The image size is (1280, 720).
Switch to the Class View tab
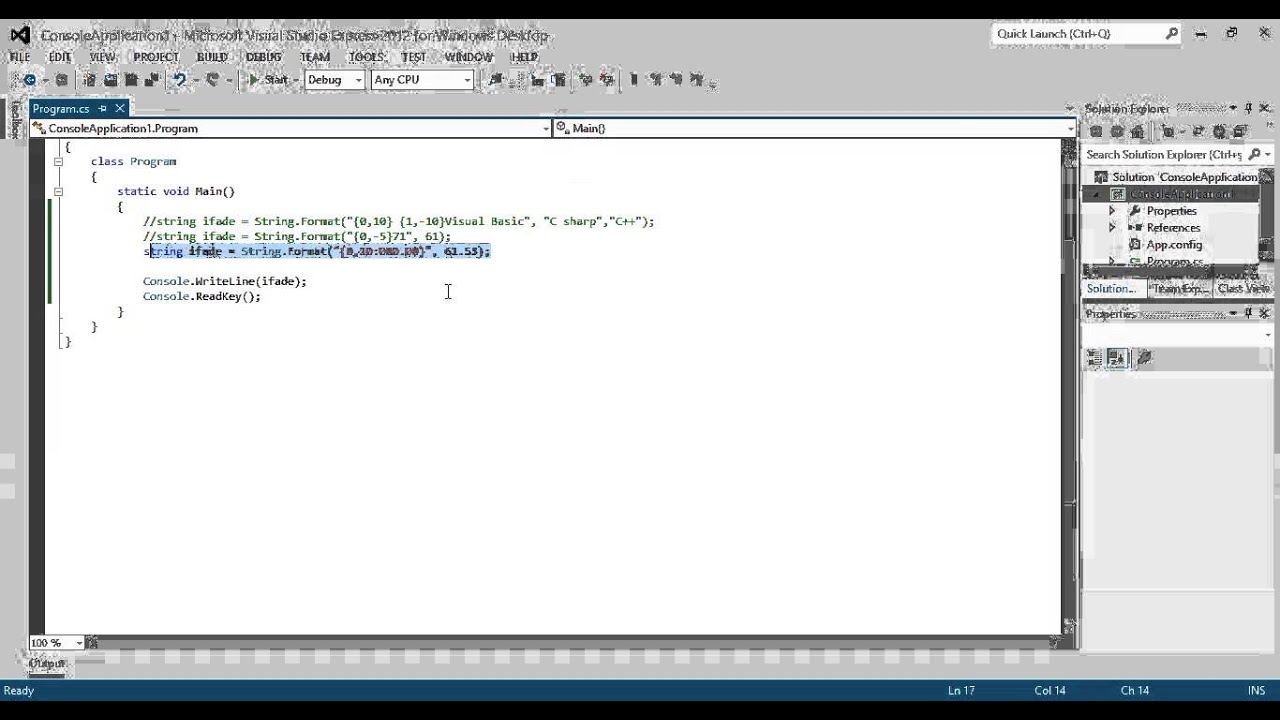click(x=1243, y=288)
